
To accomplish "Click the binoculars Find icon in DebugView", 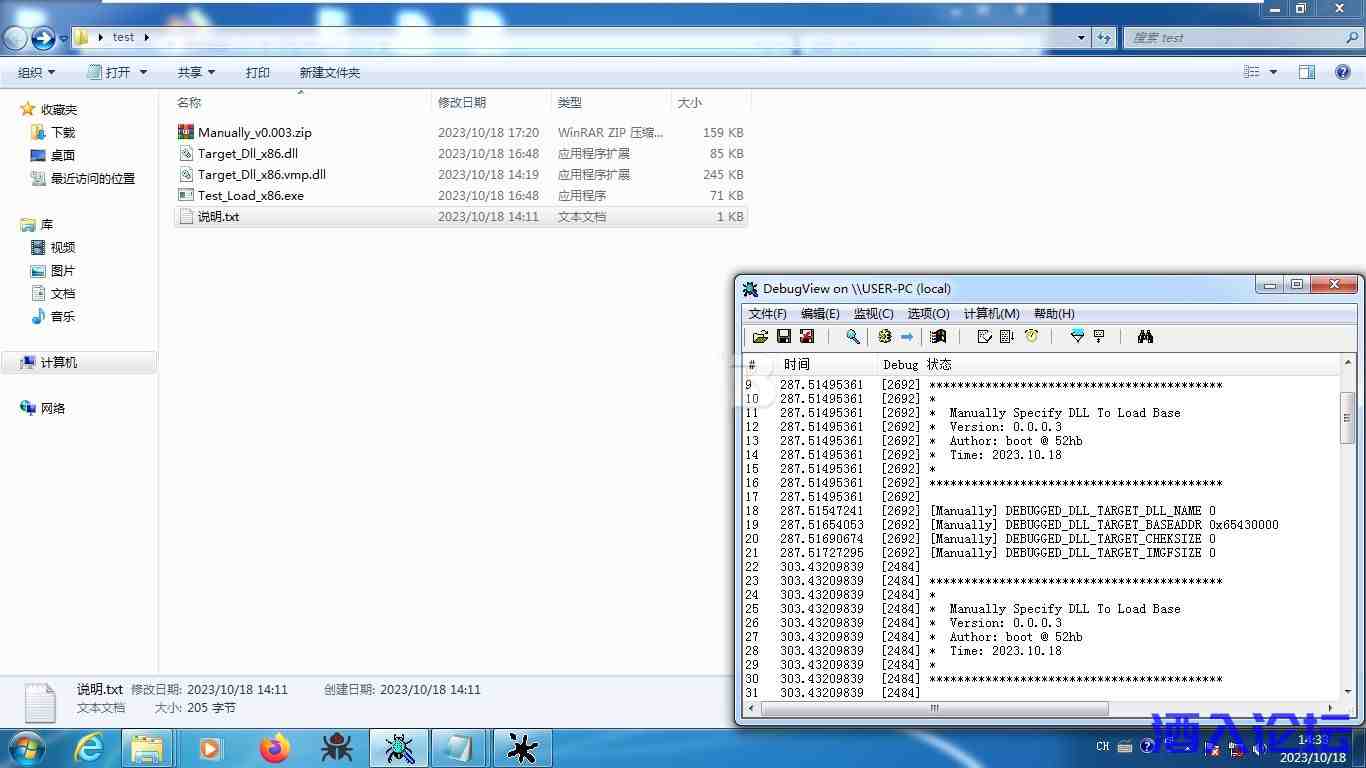I will 1145,337.
